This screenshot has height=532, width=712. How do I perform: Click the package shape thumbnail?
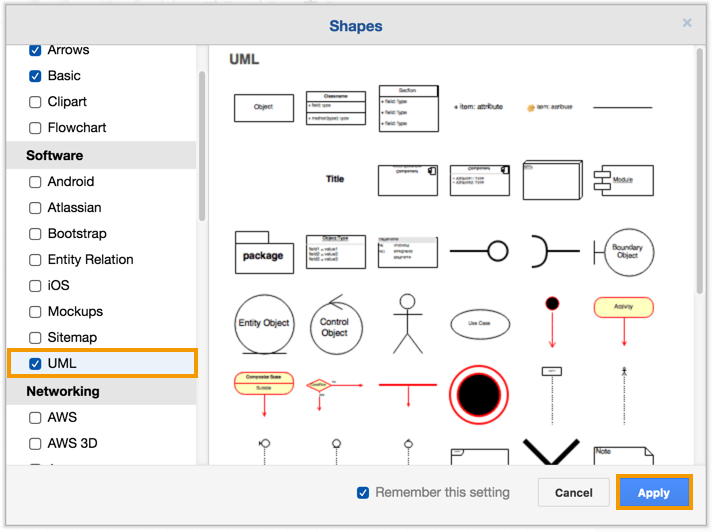pyautogui.click(x=263, y=252)
